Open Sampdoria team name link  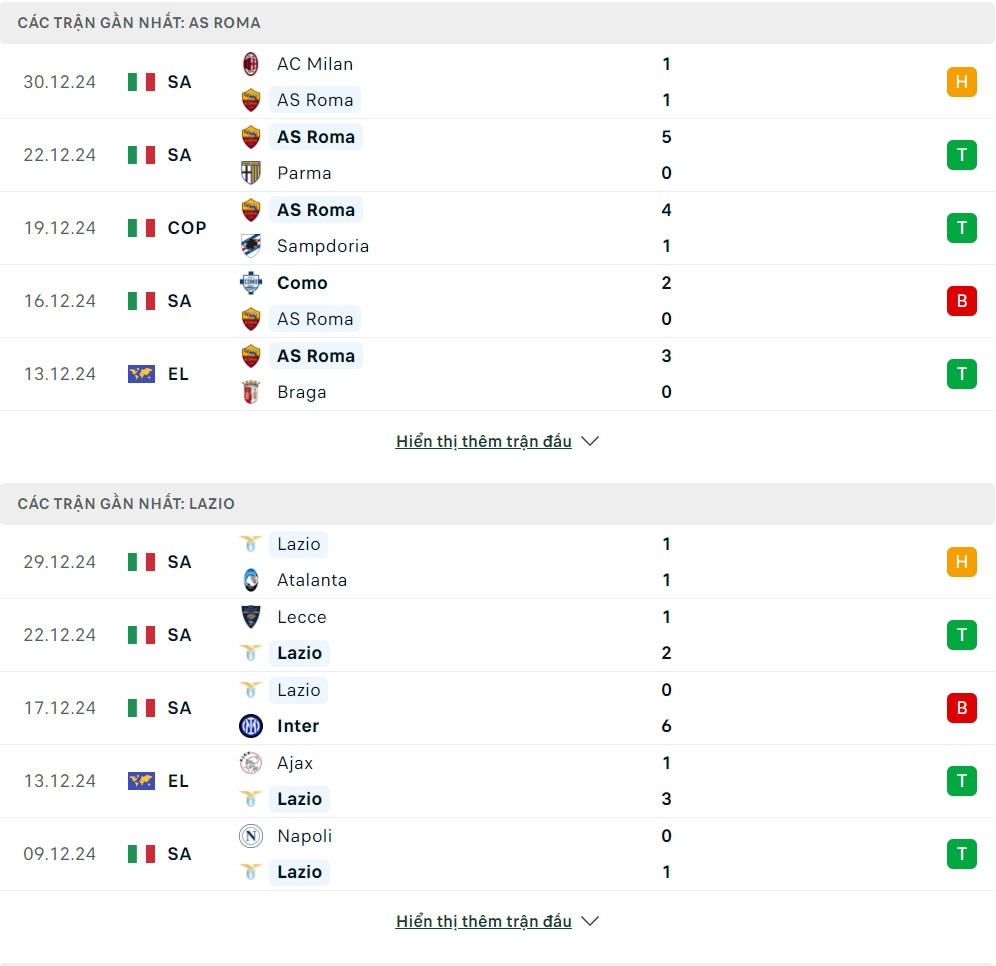(x=323, y=246)
